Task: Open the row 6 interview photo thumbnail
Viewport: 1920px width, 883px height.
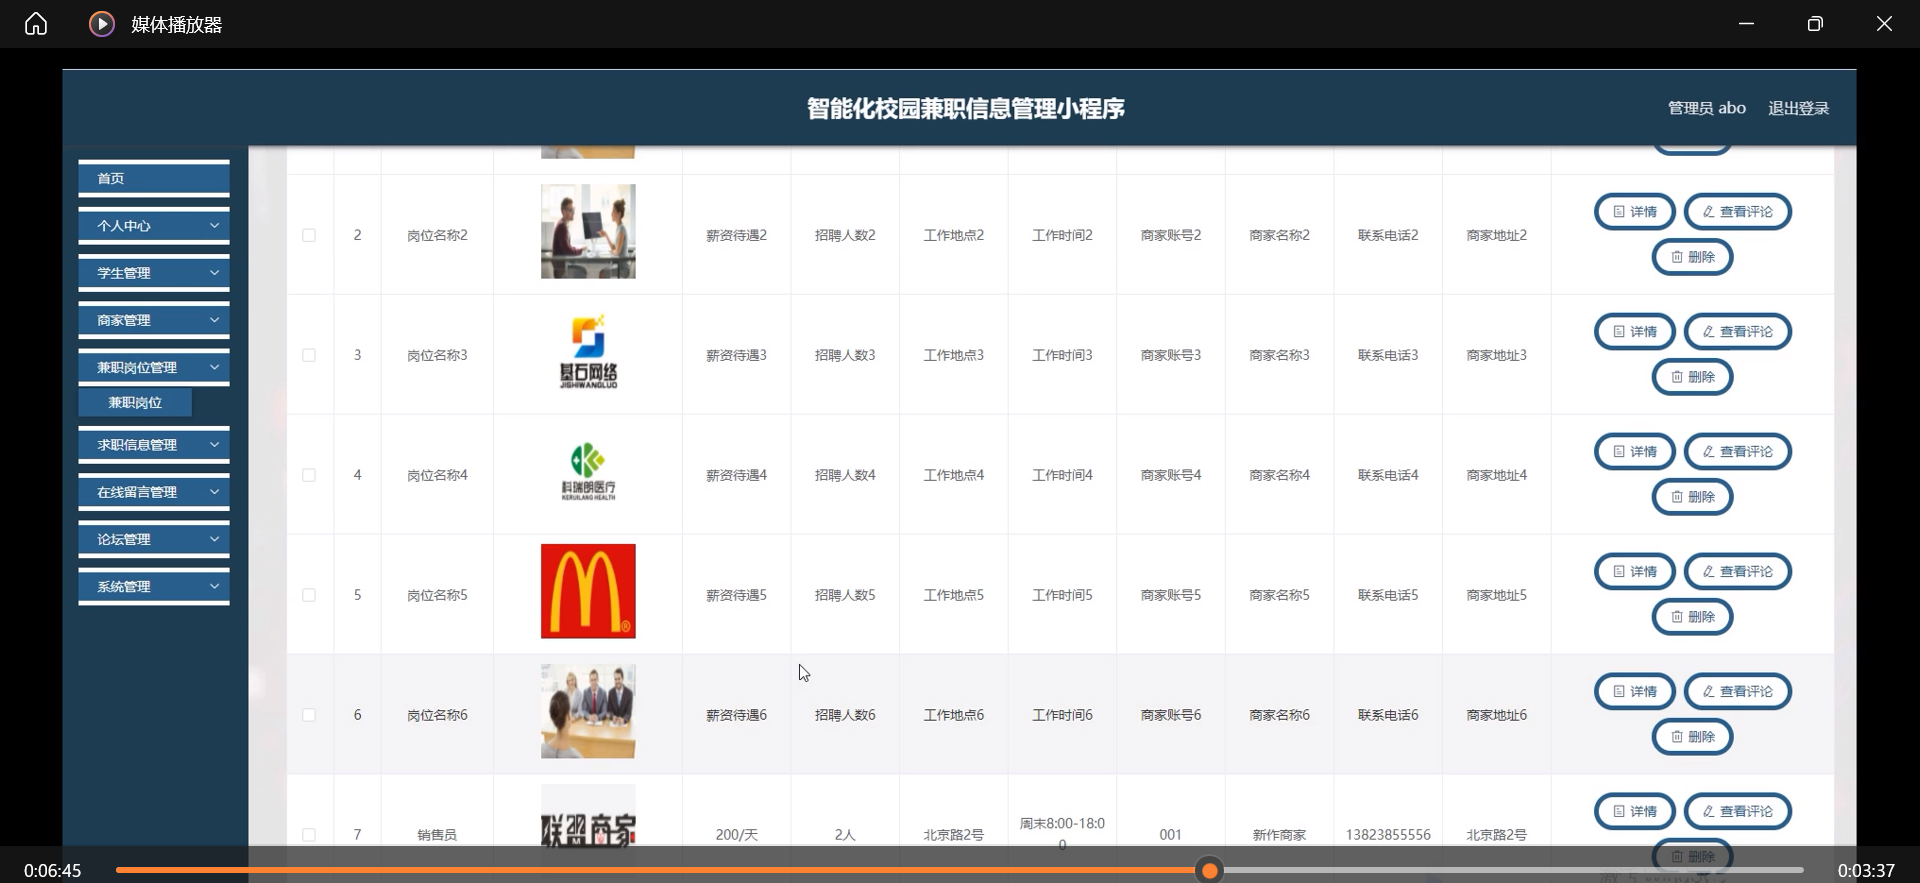Action: click(x=588, y=711)
